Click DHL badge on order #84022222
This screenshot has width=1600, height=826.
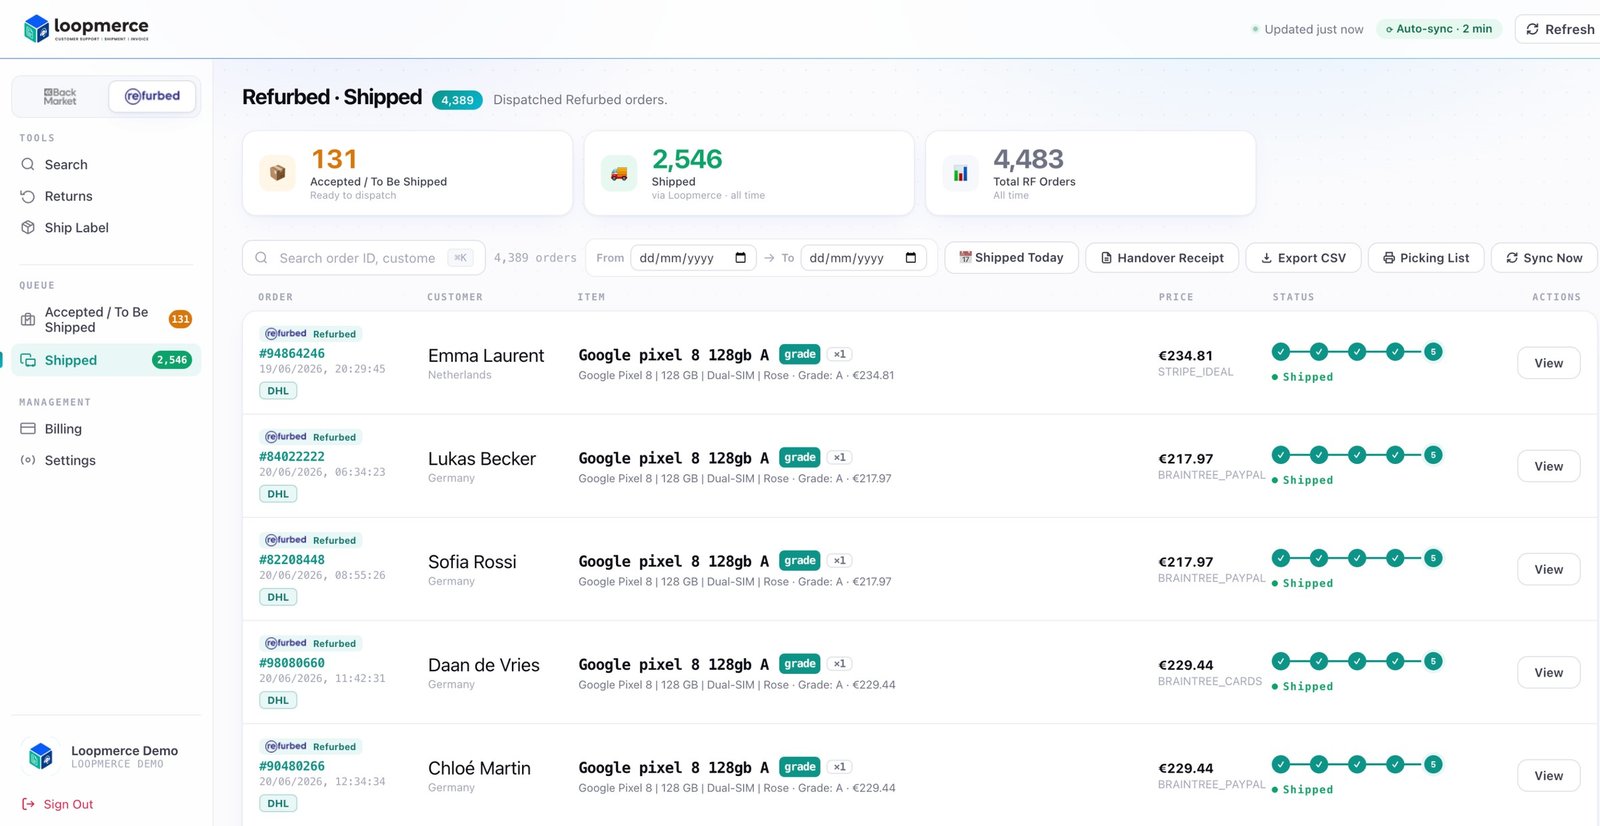(x=278, y=494)
